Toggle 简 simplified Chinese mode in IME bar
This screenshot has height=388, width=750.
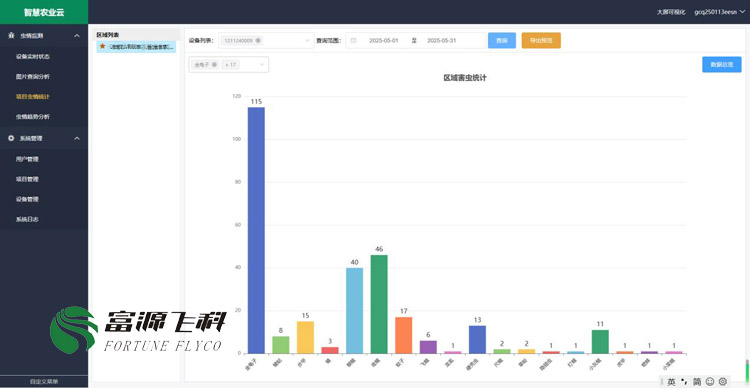coord(697,382)
